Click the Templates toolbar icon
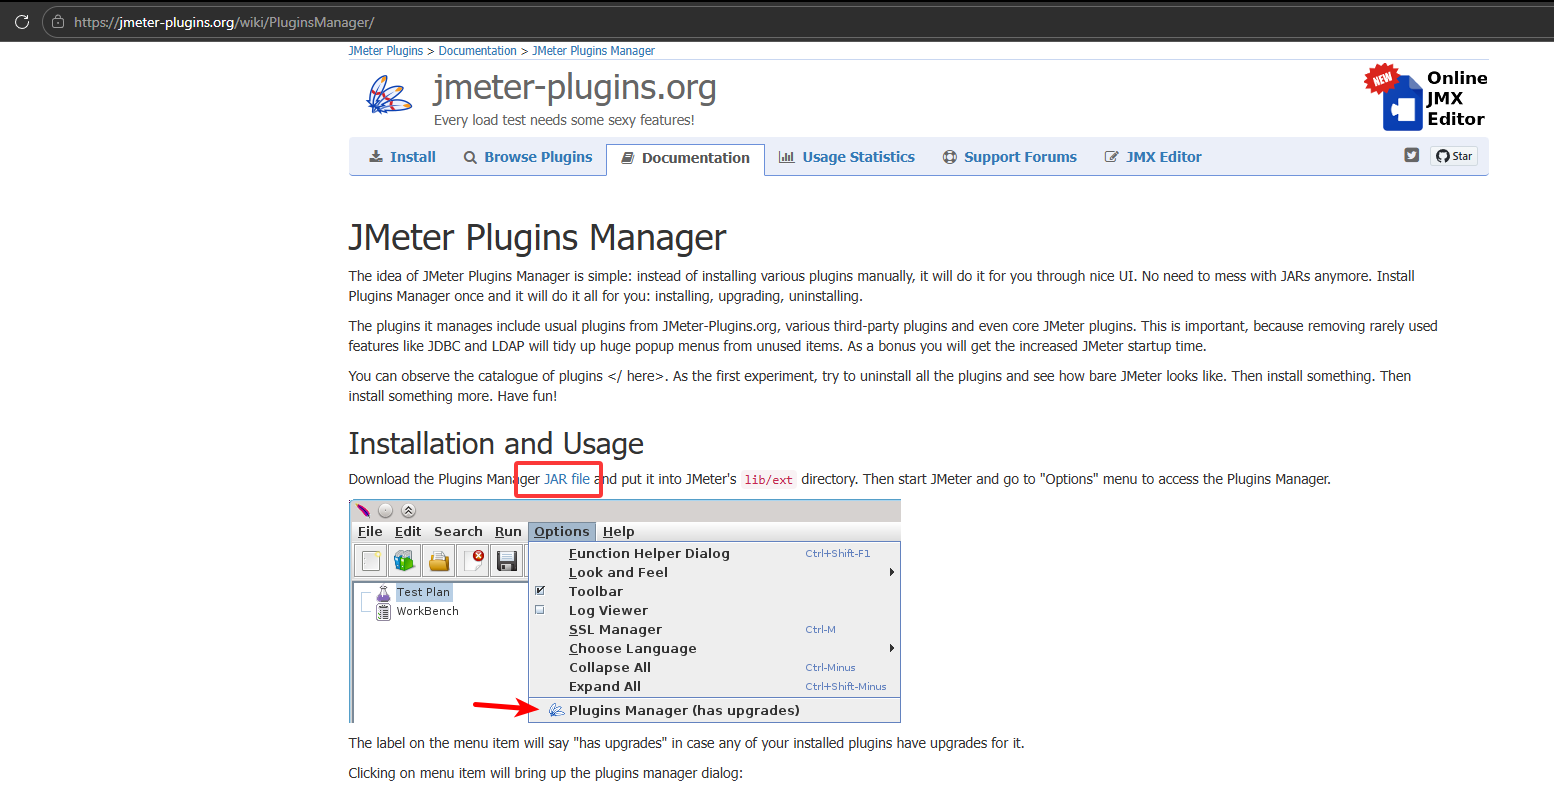Screen dimensions: 1554x791 coord(405,561)
